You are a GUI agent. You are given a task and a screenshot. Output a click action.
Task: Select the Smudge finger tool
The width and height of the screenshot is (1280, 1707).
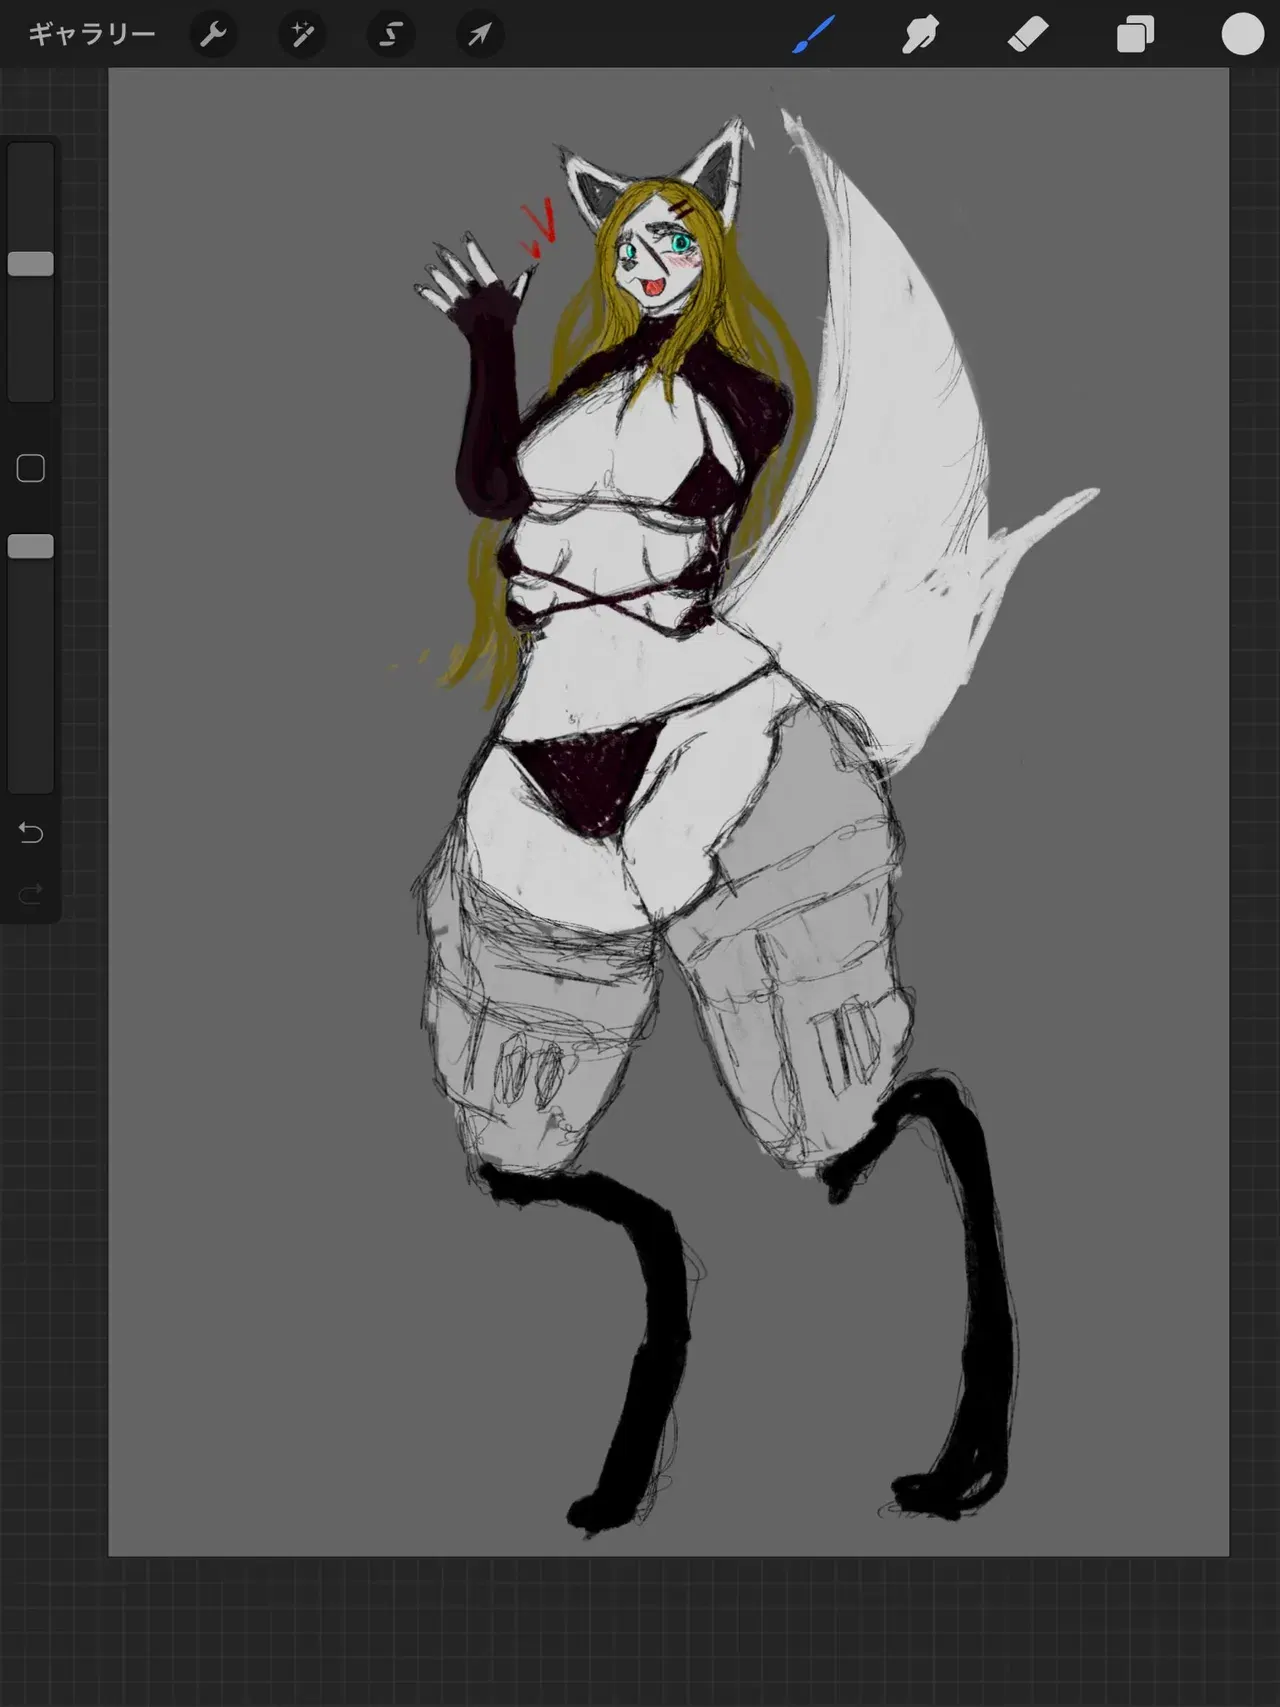click(x=920, y=35)
